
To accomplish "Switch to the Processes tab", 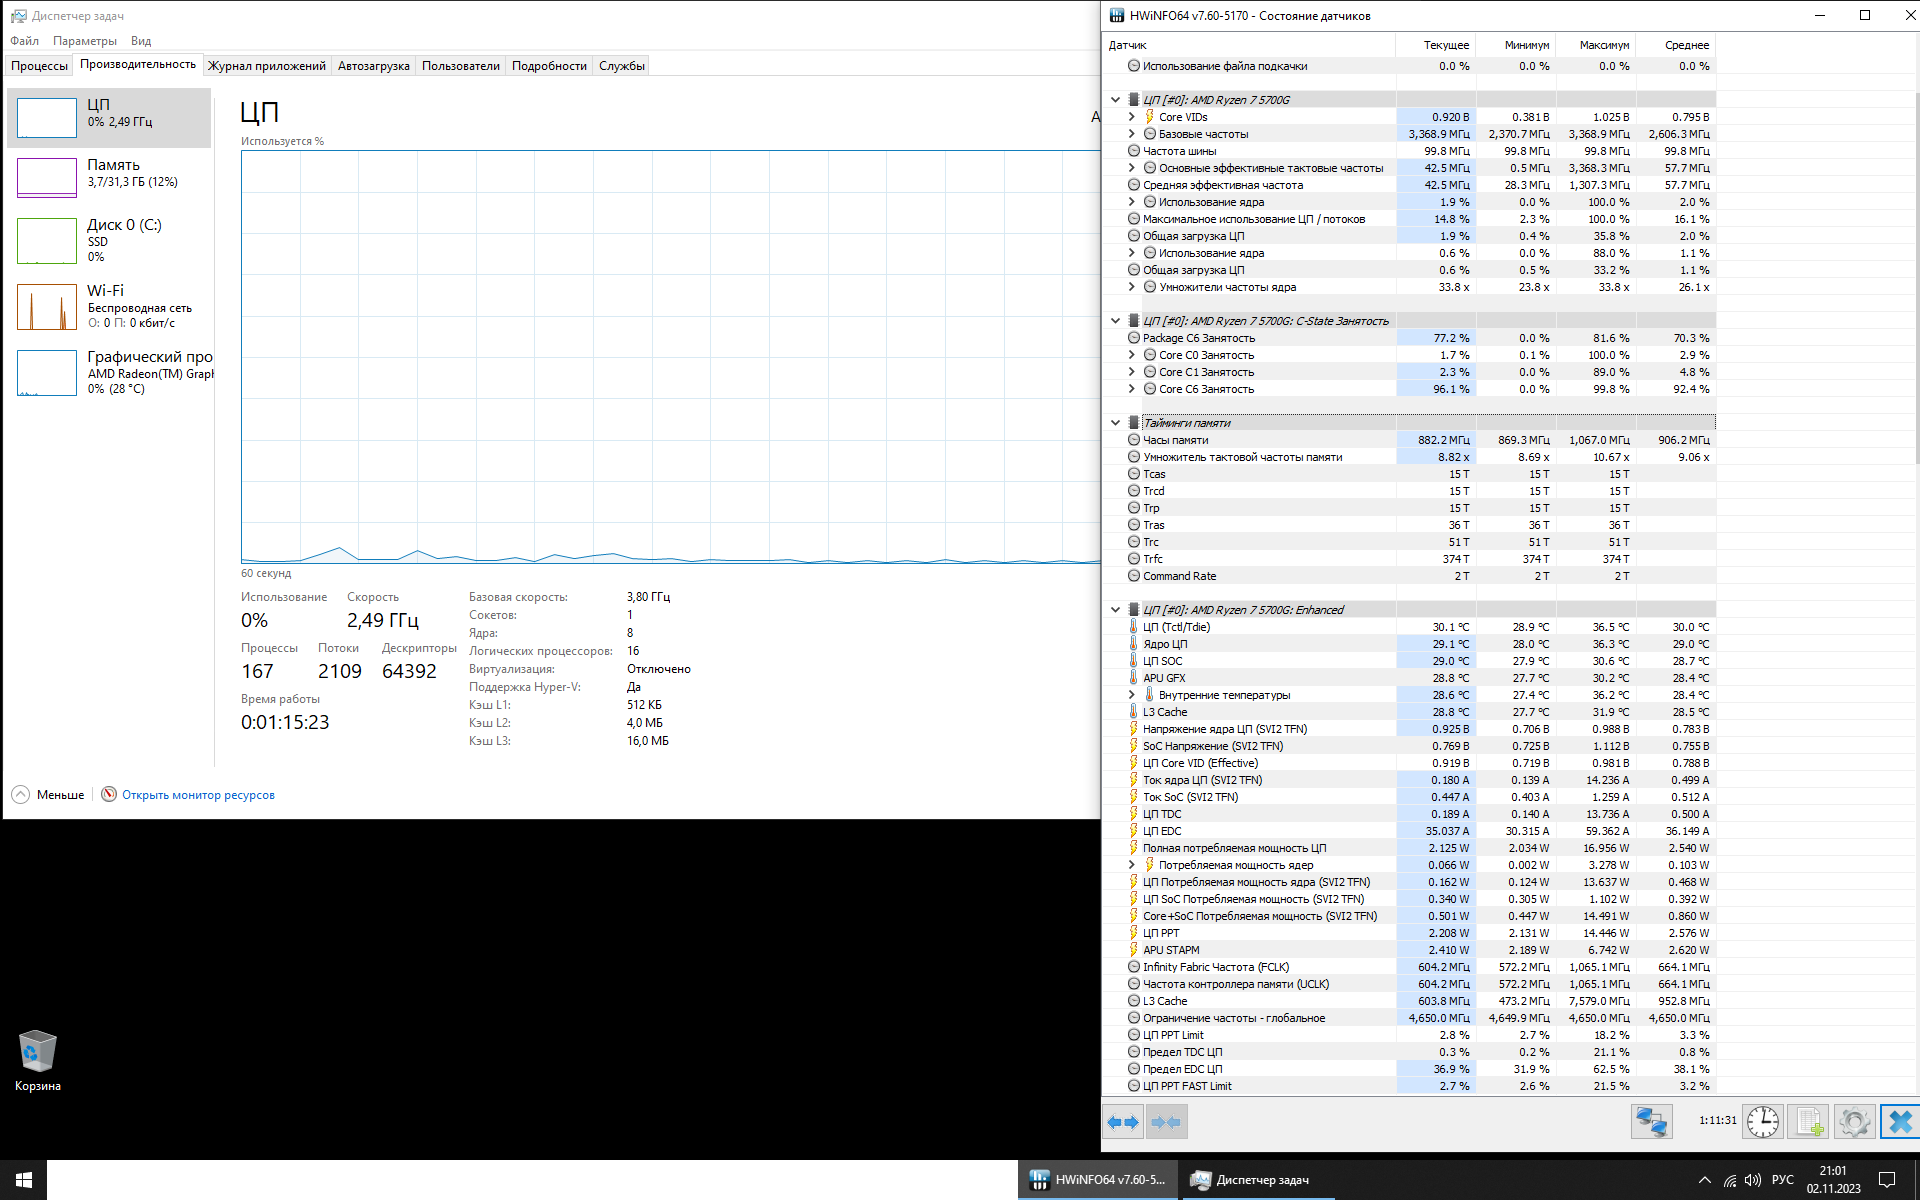I will (x=39, y=66).
